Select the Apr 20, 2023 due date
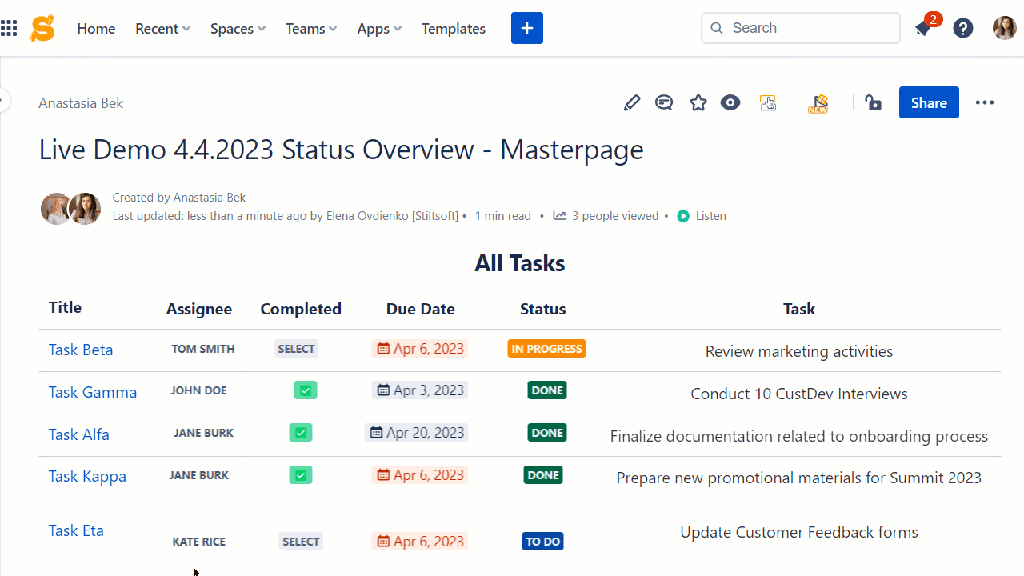 tap(416, 432)
